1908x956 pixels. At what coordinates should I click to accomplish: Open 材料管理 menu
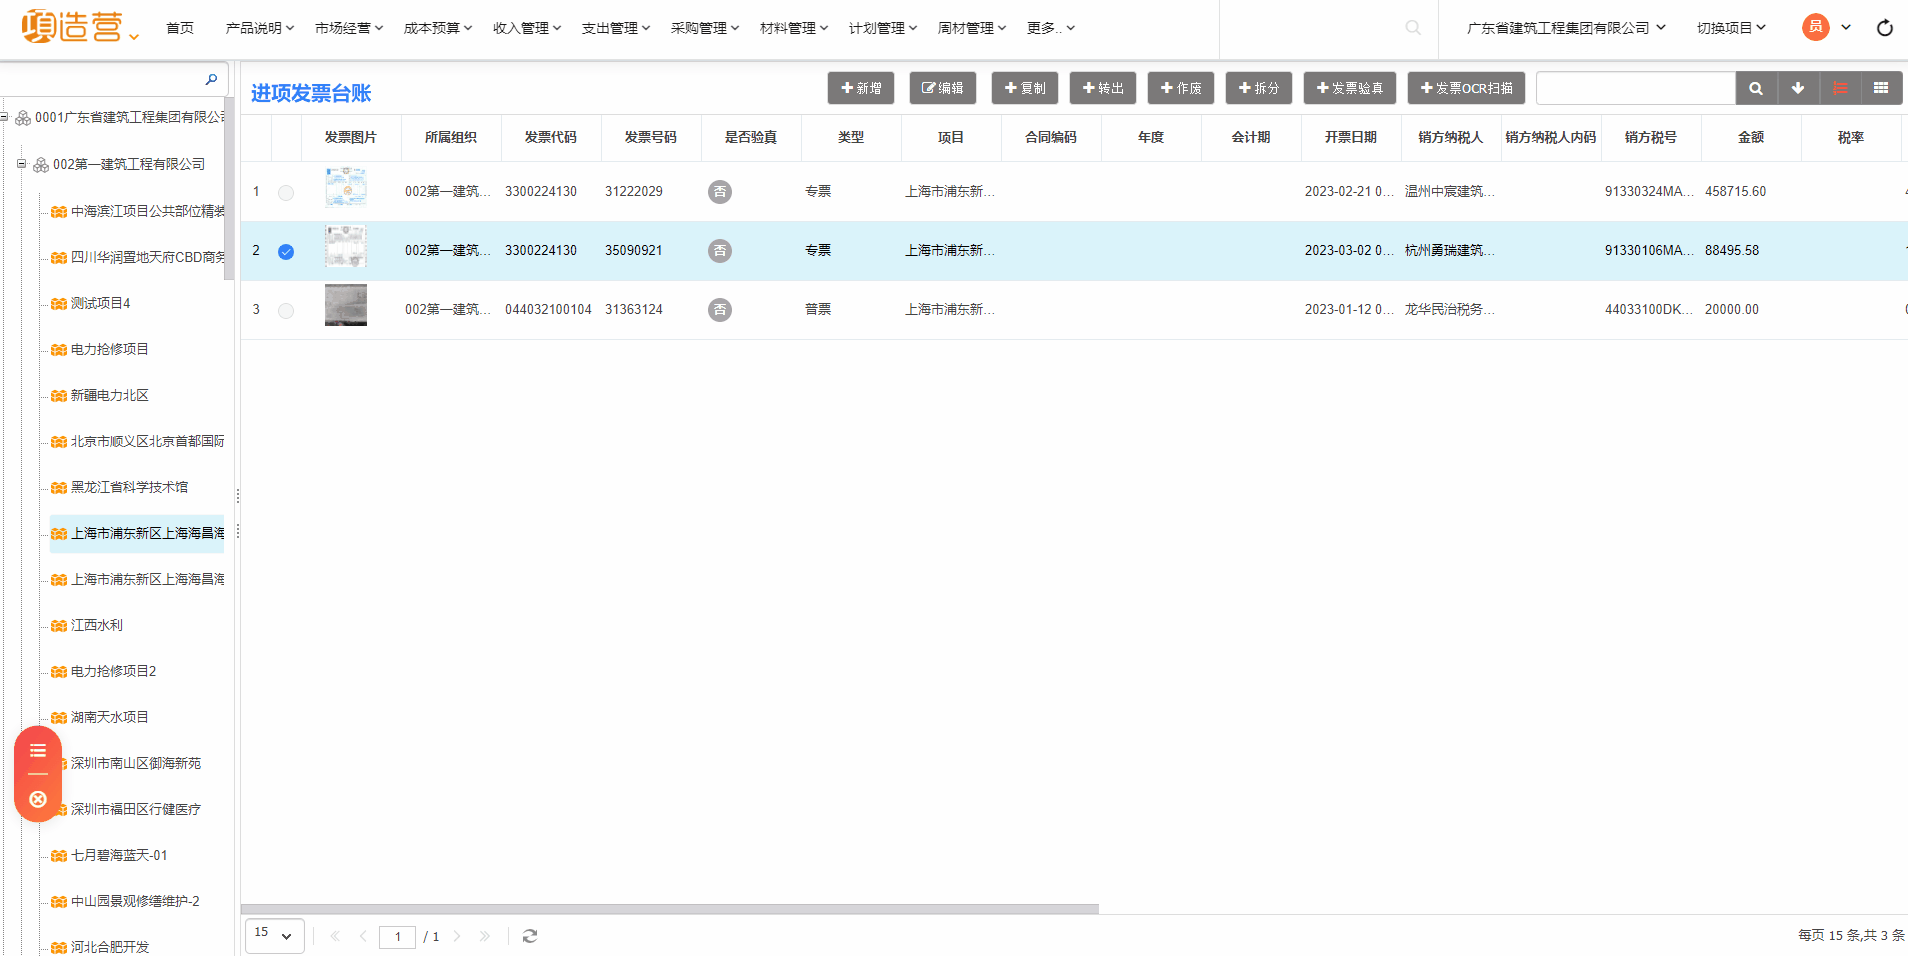point(794,28)
